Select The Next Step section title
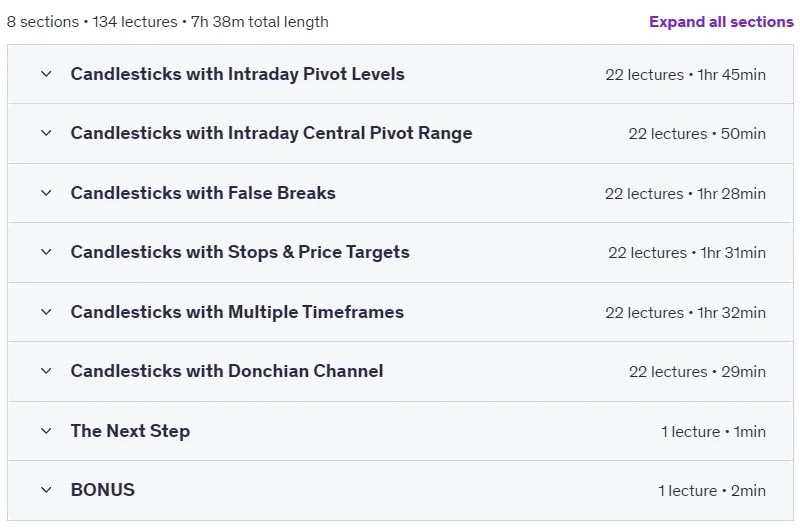800x532 pixels. (130, 431)
